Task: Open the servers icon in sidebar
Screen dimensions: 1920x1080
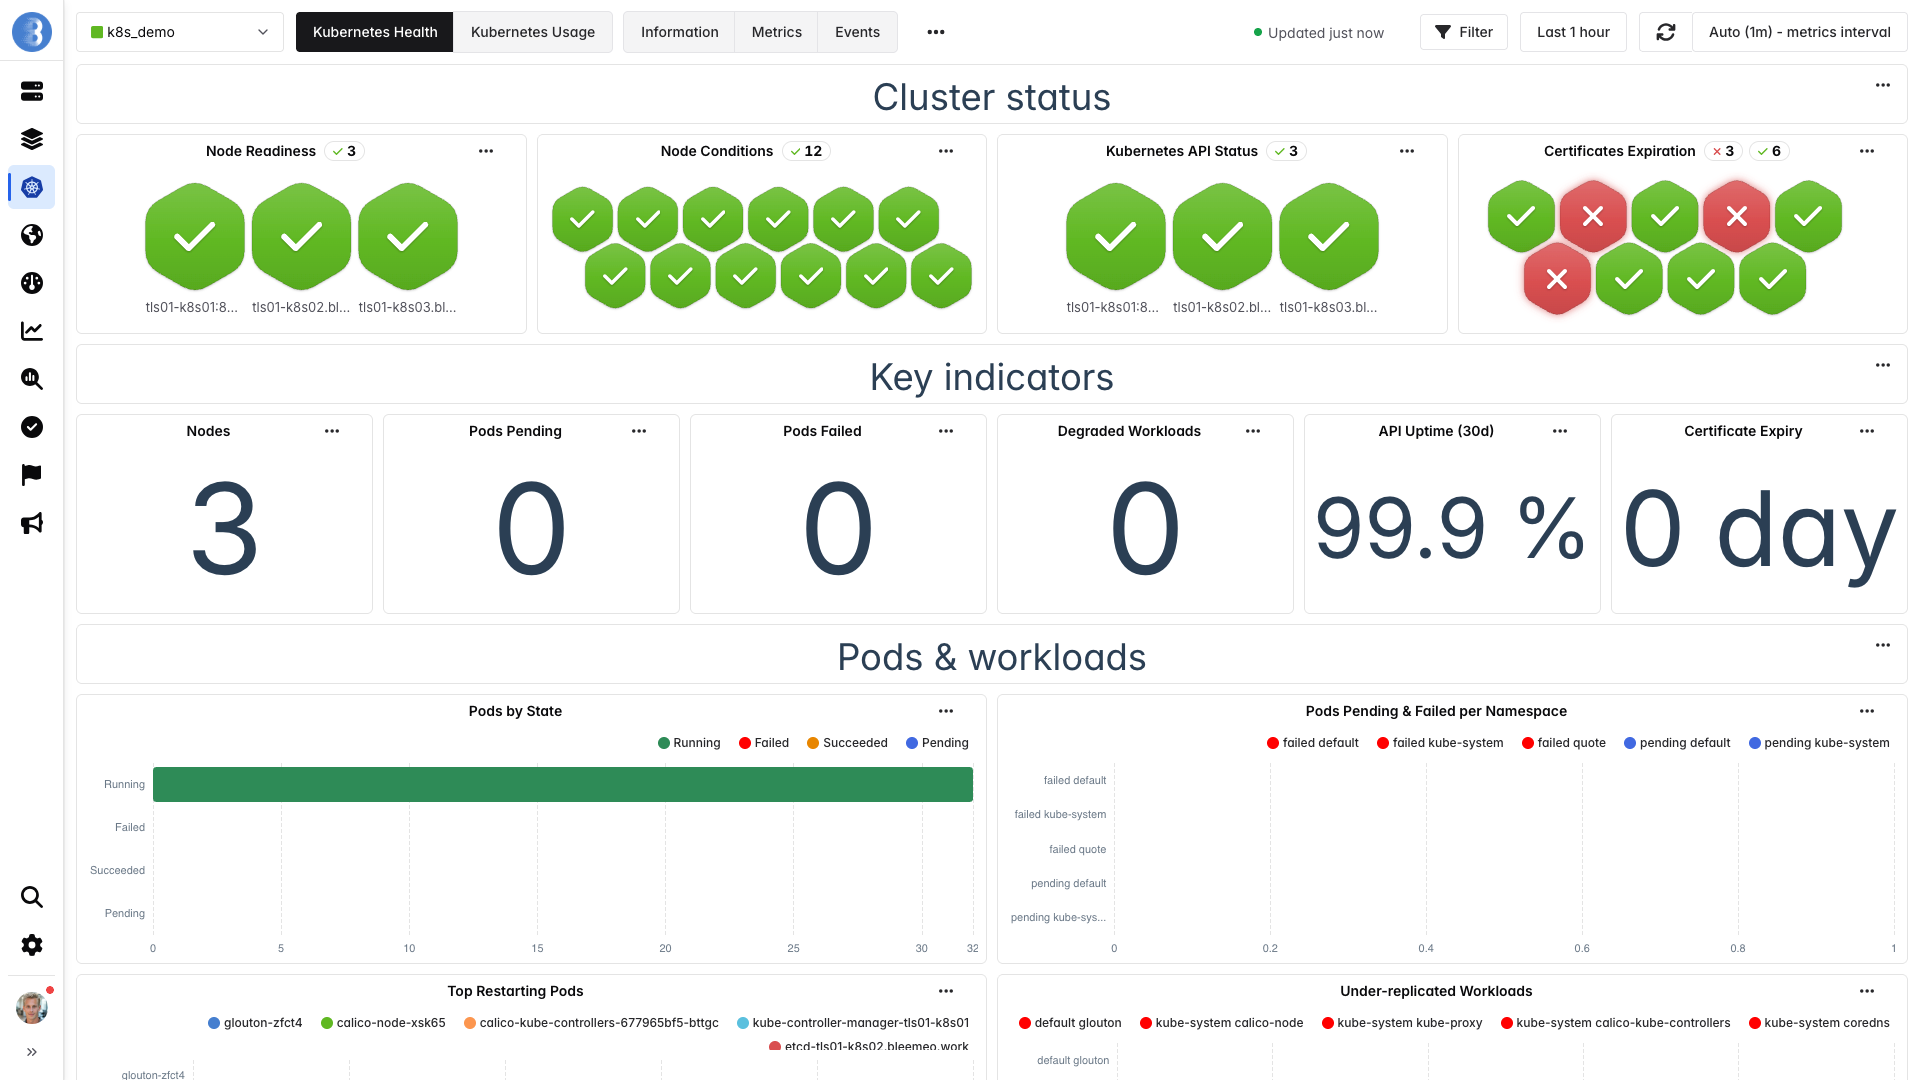Action: point(32,91)
